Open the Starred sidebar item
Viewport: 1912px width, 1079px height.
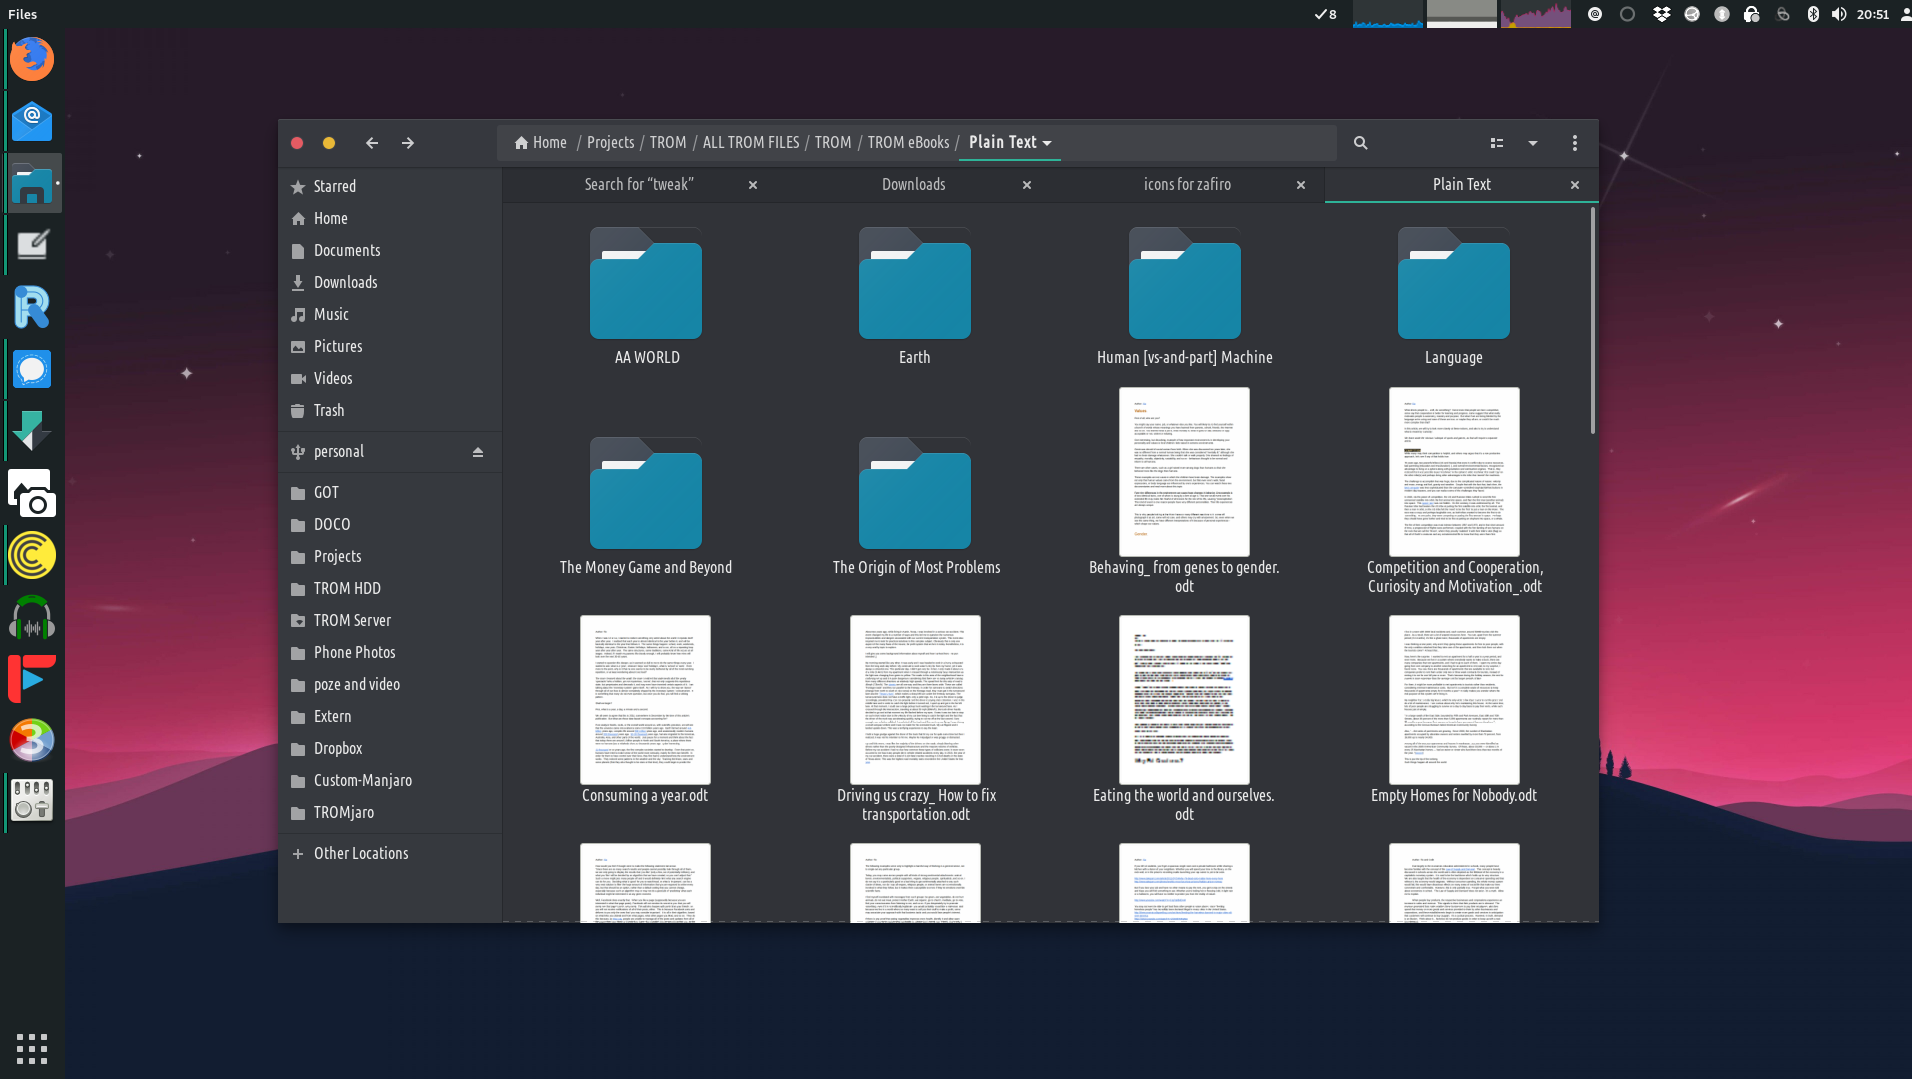334,187
